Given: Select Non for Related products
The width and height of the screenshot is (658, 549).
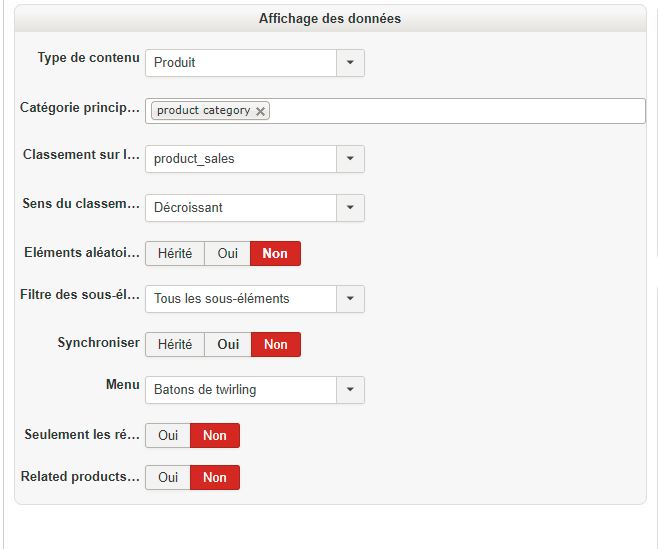Looking at the screenshot, I should 215,477.
